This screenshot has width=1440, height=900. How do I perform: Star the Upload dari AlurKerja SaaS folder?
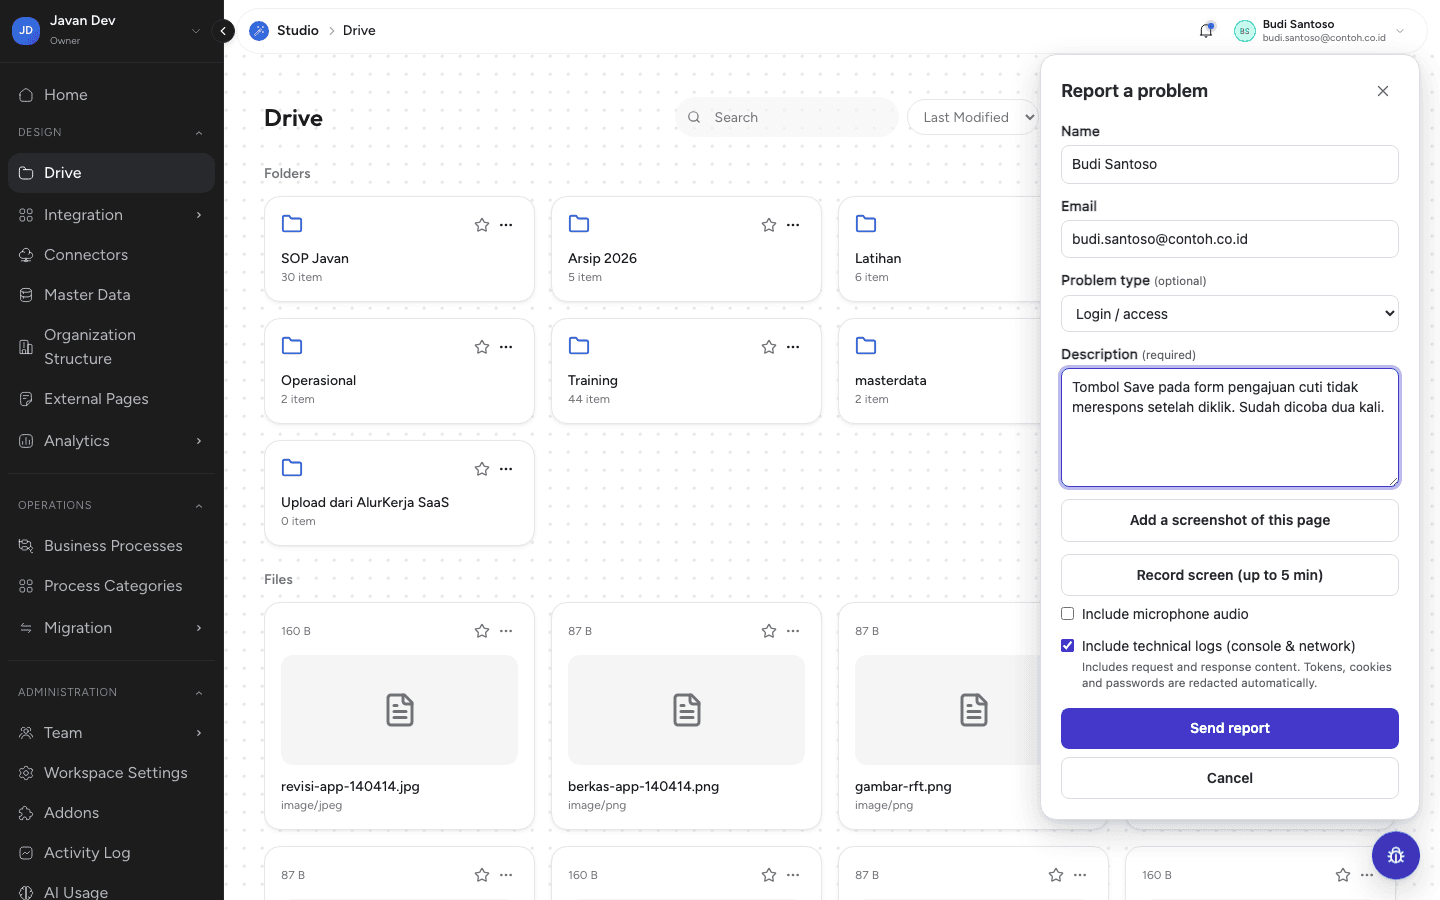[x=482, y=469]
